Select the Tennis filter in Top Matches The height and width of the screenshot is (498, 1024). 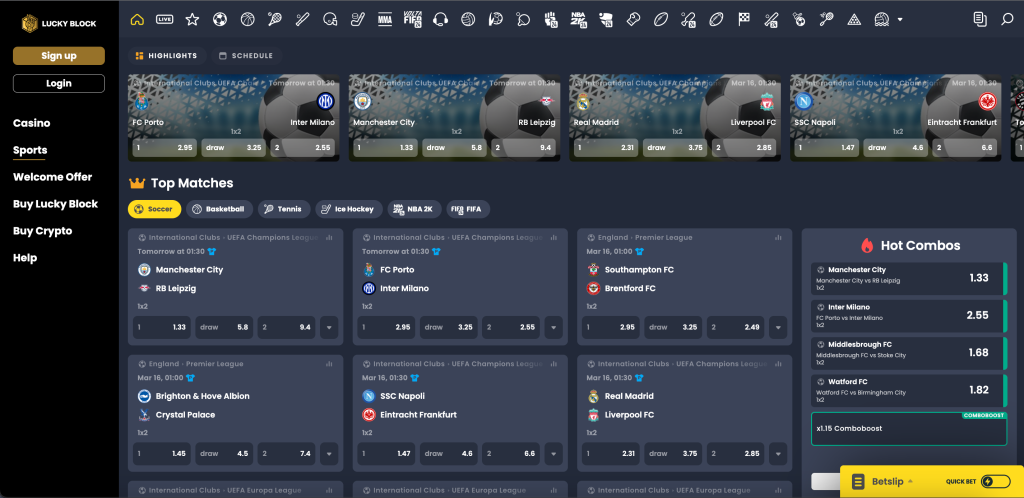click(x=284, y=210)
